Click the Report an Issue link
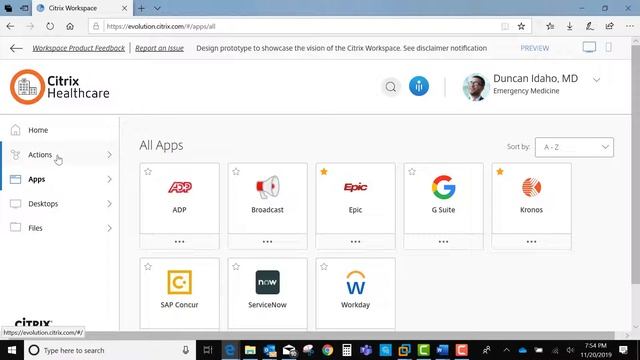This screenshot has height=360, width=640. [x=160, y=48]
